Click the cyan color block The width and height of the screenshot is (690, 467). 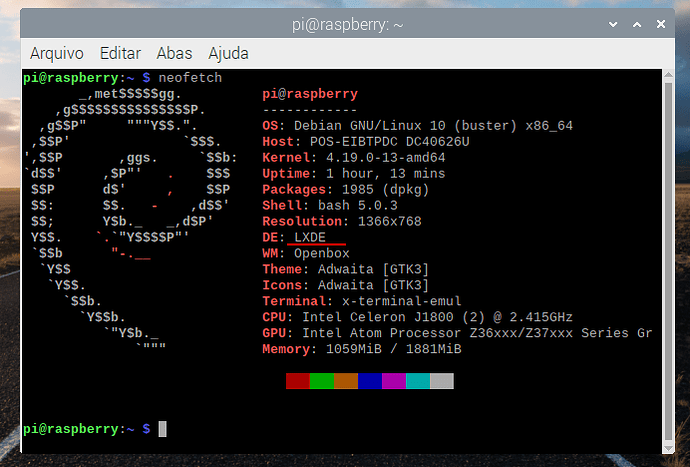[417, 381]
